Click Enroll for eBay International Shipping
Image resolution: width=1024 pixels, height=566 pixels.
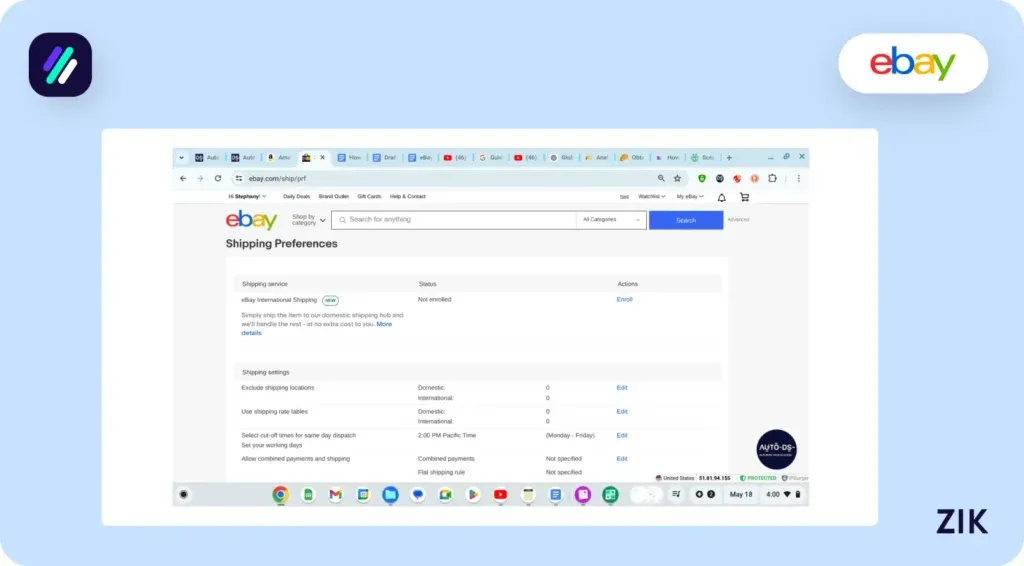tap(624, 299)
